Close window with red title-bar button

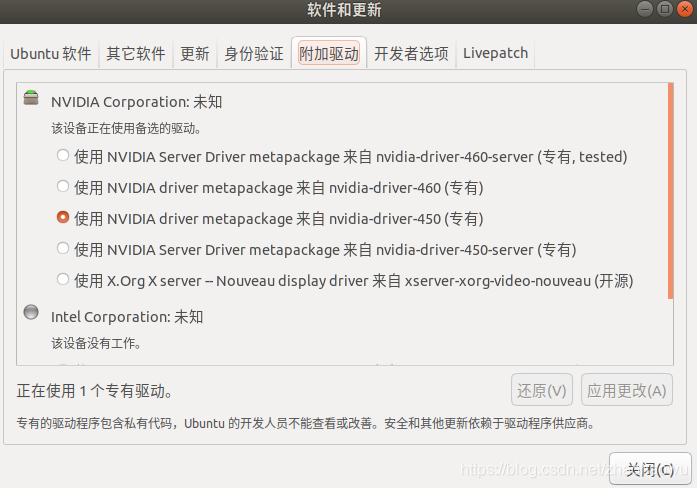685,9
